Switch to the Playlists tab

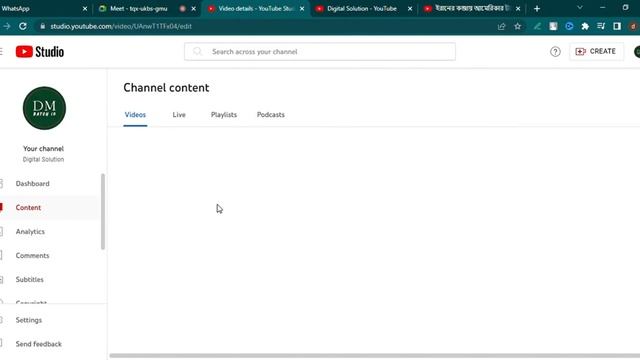pyautogui.click(x=224, y=115)
